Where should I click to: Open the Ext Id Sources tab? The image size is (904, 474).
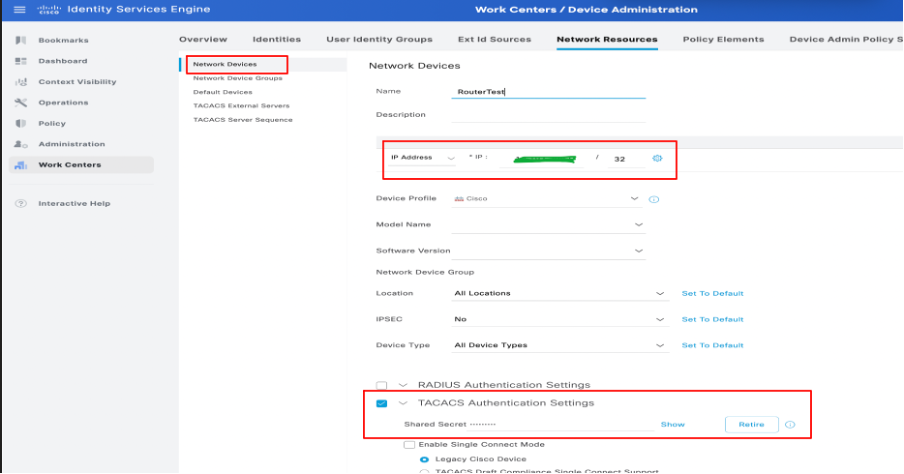495,39
